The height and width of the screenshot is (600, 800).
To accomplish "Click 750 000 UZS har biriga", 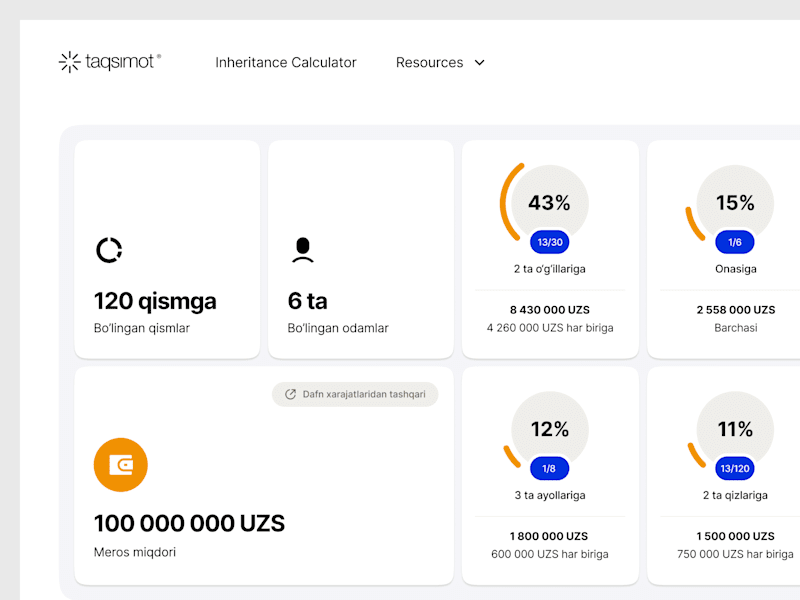I will (x=735, y=554).
